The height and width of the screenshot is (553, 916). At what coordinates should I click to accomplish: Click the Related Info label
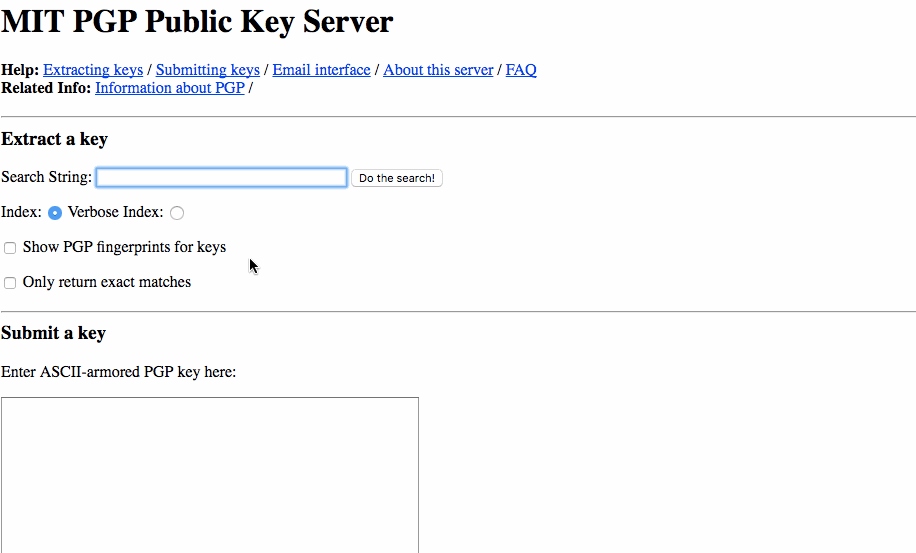[x=46, y=88]
